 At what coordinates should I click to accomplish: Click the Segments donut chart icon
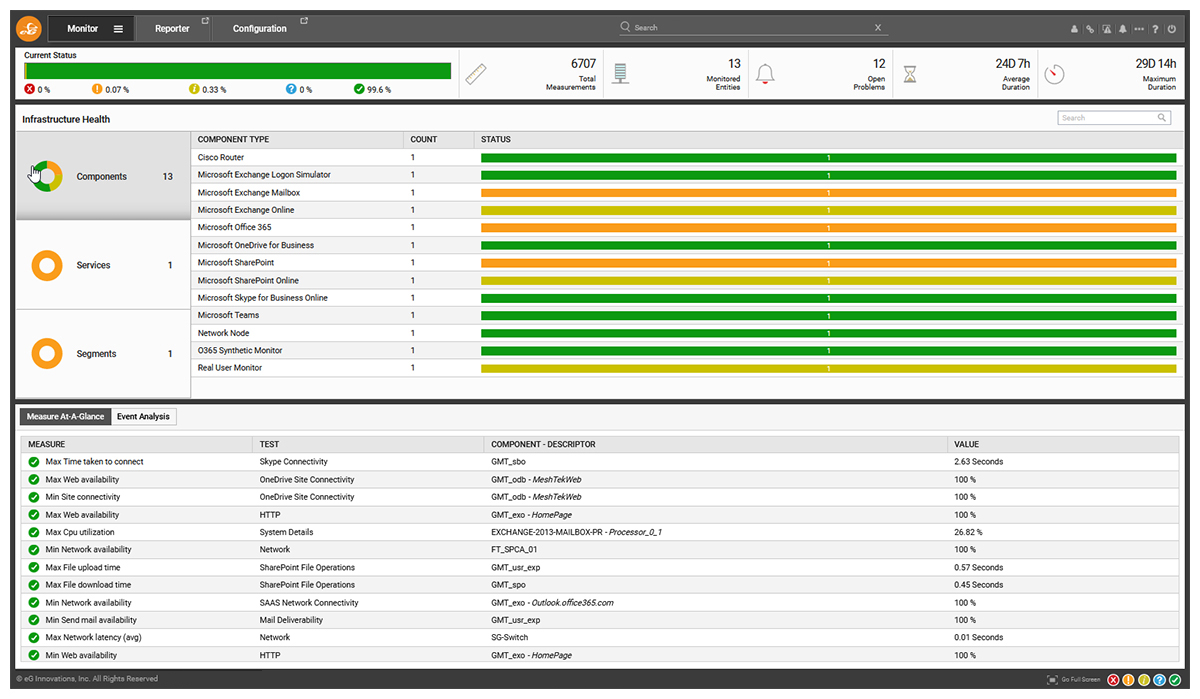[46, 354]
